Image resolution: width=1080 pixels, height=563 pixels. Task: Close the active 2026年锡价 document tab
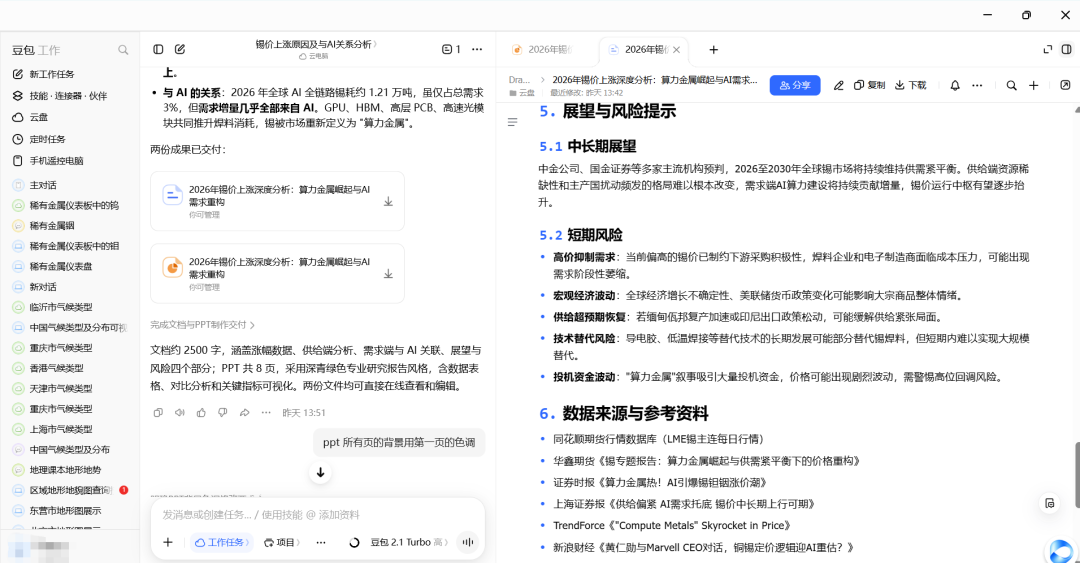click(676, 50)
